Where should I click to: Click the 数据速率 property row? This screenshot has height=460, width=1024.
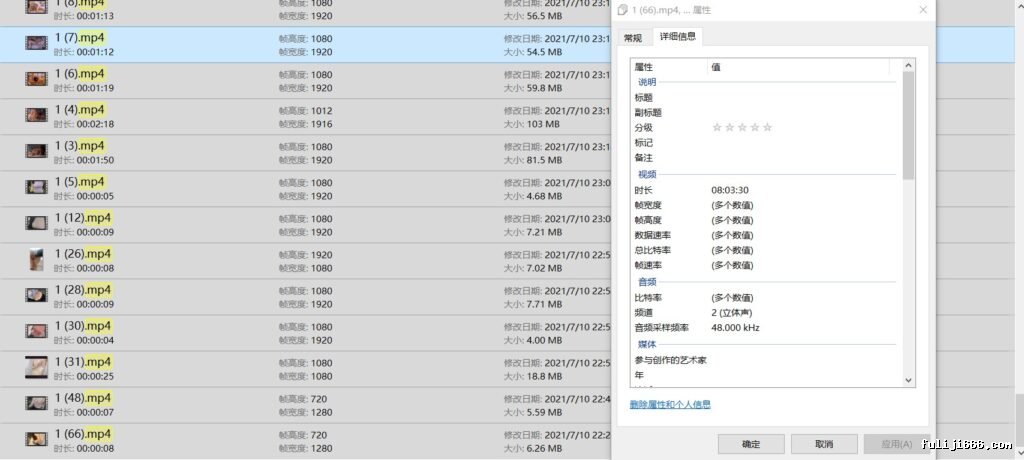tap(764, 235)
